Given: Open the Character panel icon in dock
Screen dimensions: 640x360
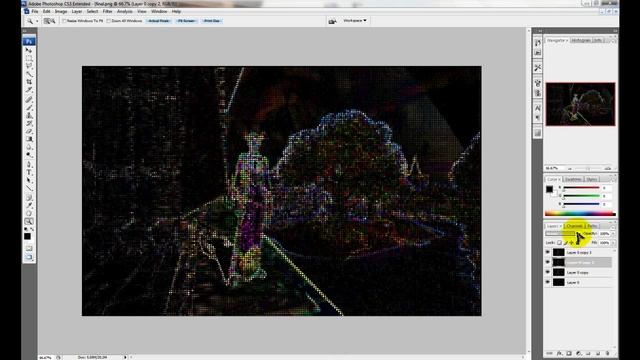Looking at the screenshot, I should (x=538, y=108).
